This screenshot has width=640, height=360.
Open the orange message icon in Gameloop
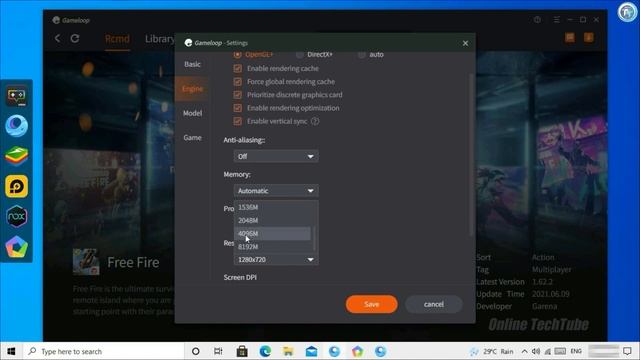[570, 38]
